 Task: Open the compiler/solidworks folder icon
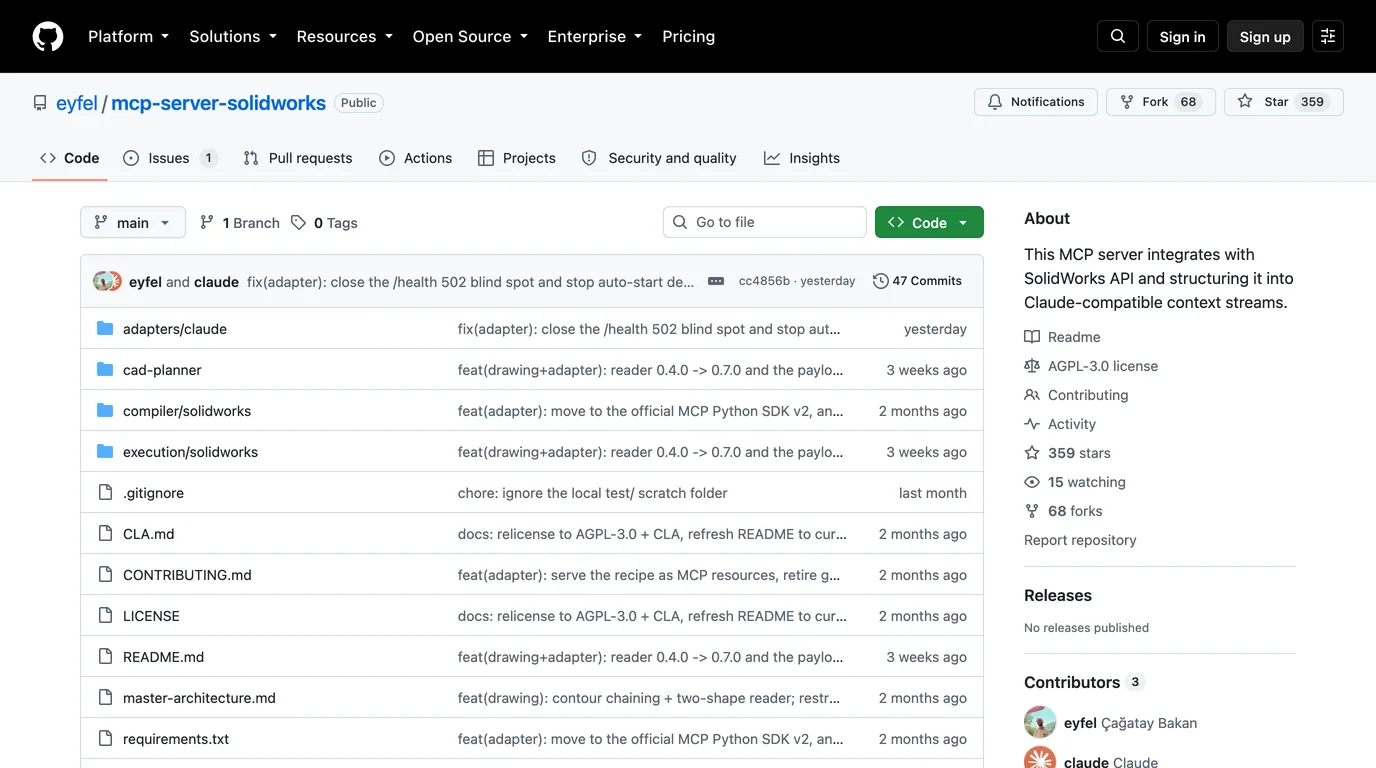tap(105, 410)
